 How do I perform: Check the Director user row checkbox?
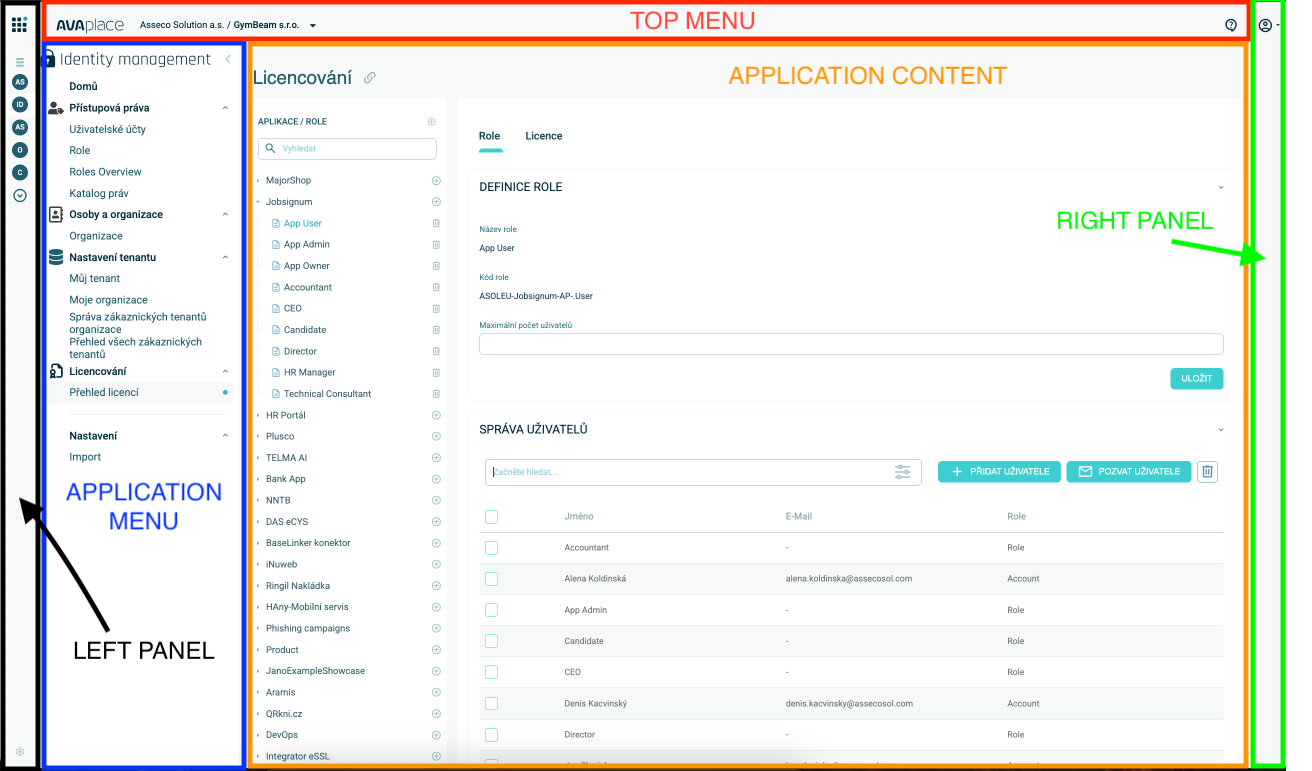pos(491,735)
